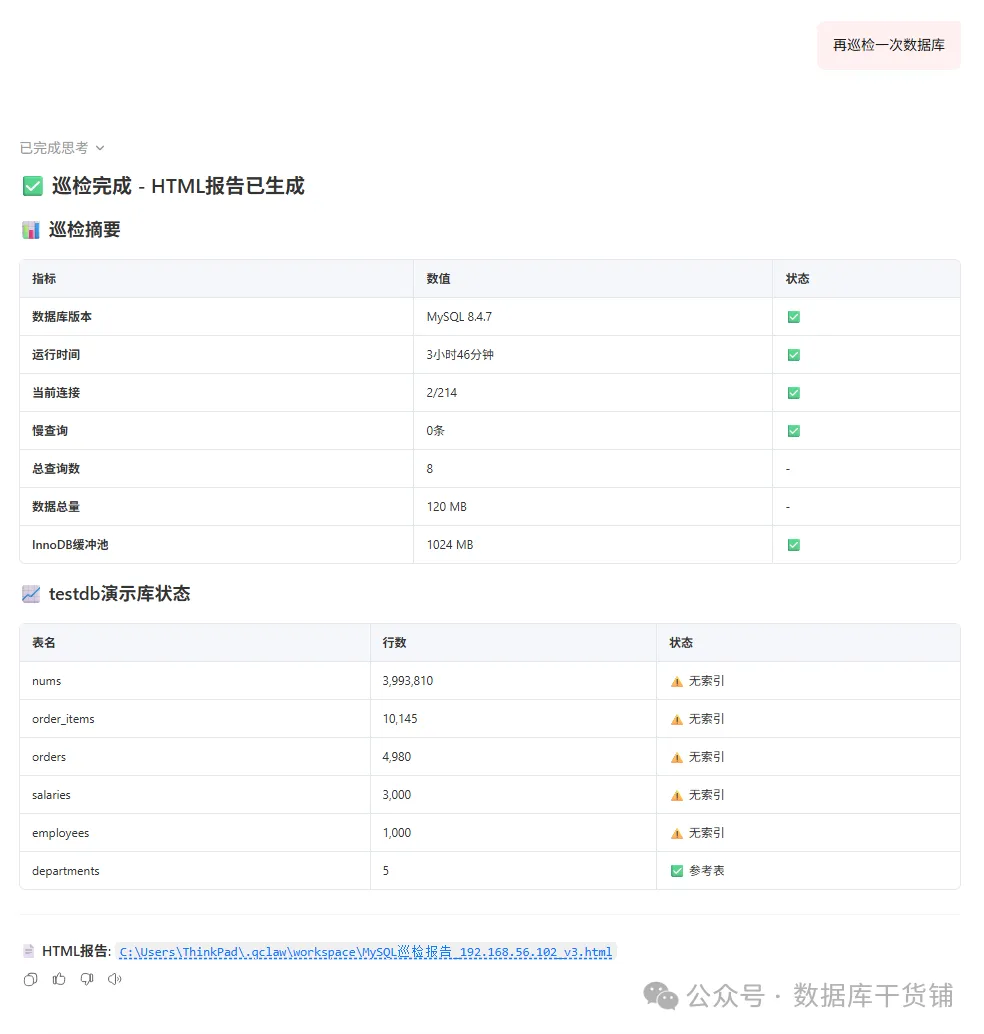Click green check for 数据库版本 status
984x1034 pixels.
click(793, 316)
